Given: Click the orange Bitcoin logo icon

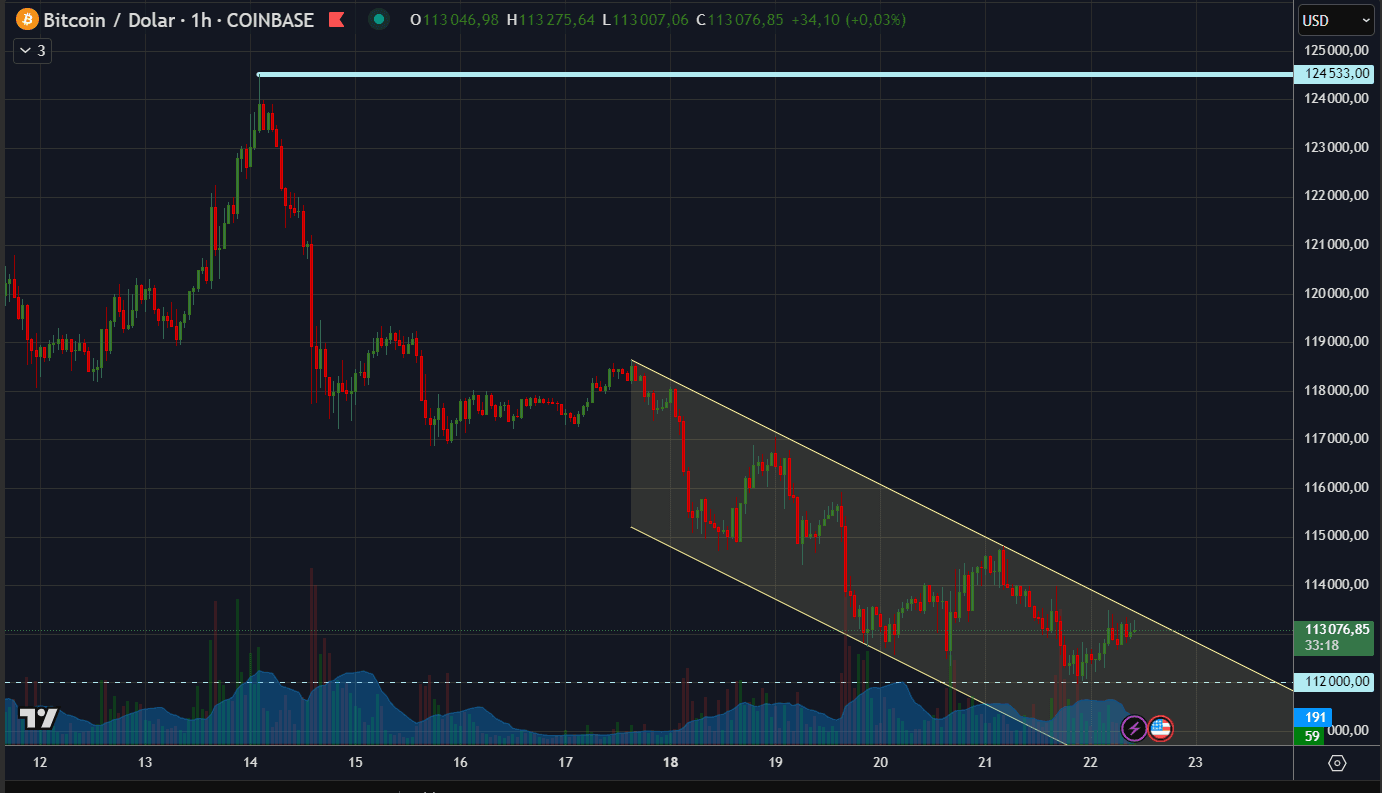Looking at the screenshot, I should click(x=26, y=20).
